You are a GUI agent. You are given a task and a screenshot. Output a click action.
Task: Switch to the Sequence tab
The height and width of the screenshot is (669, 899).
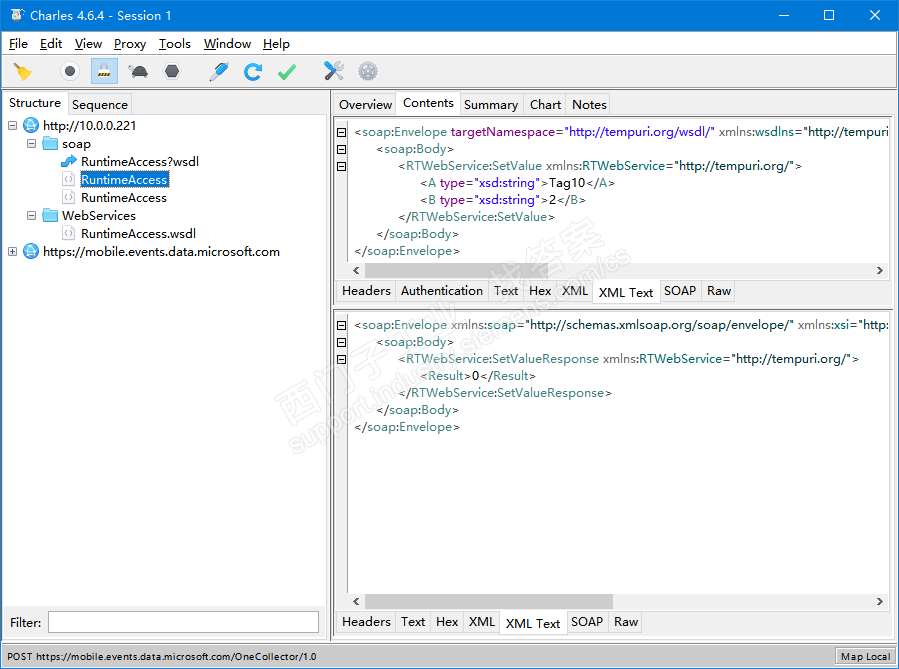pos(100,104)
